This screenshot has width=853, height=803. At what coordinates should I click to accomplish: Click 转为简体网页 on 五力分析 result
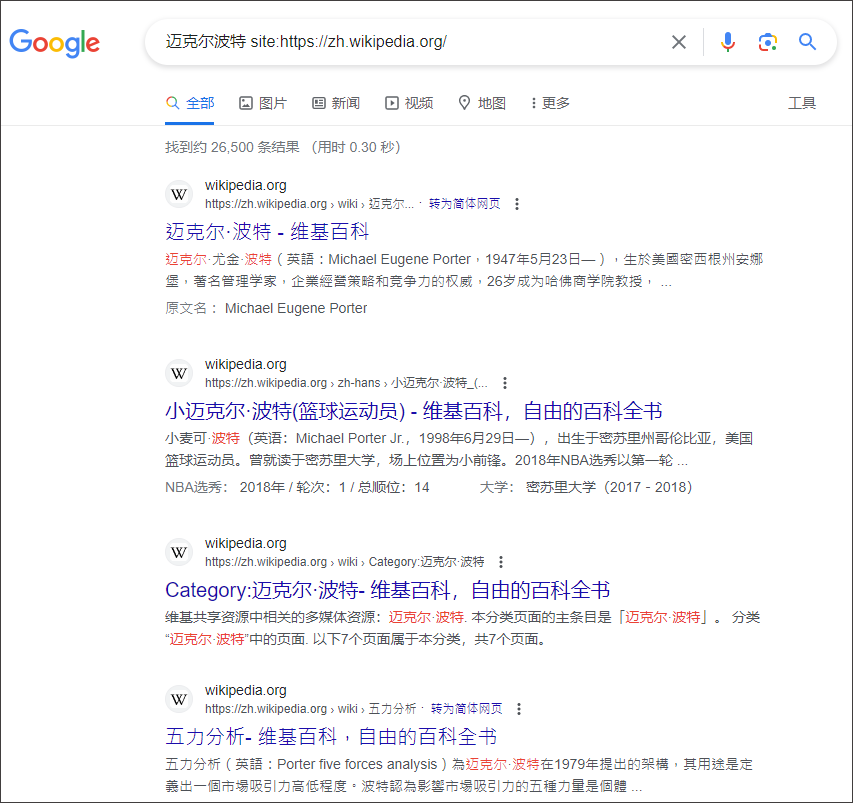tap(466, 708)
